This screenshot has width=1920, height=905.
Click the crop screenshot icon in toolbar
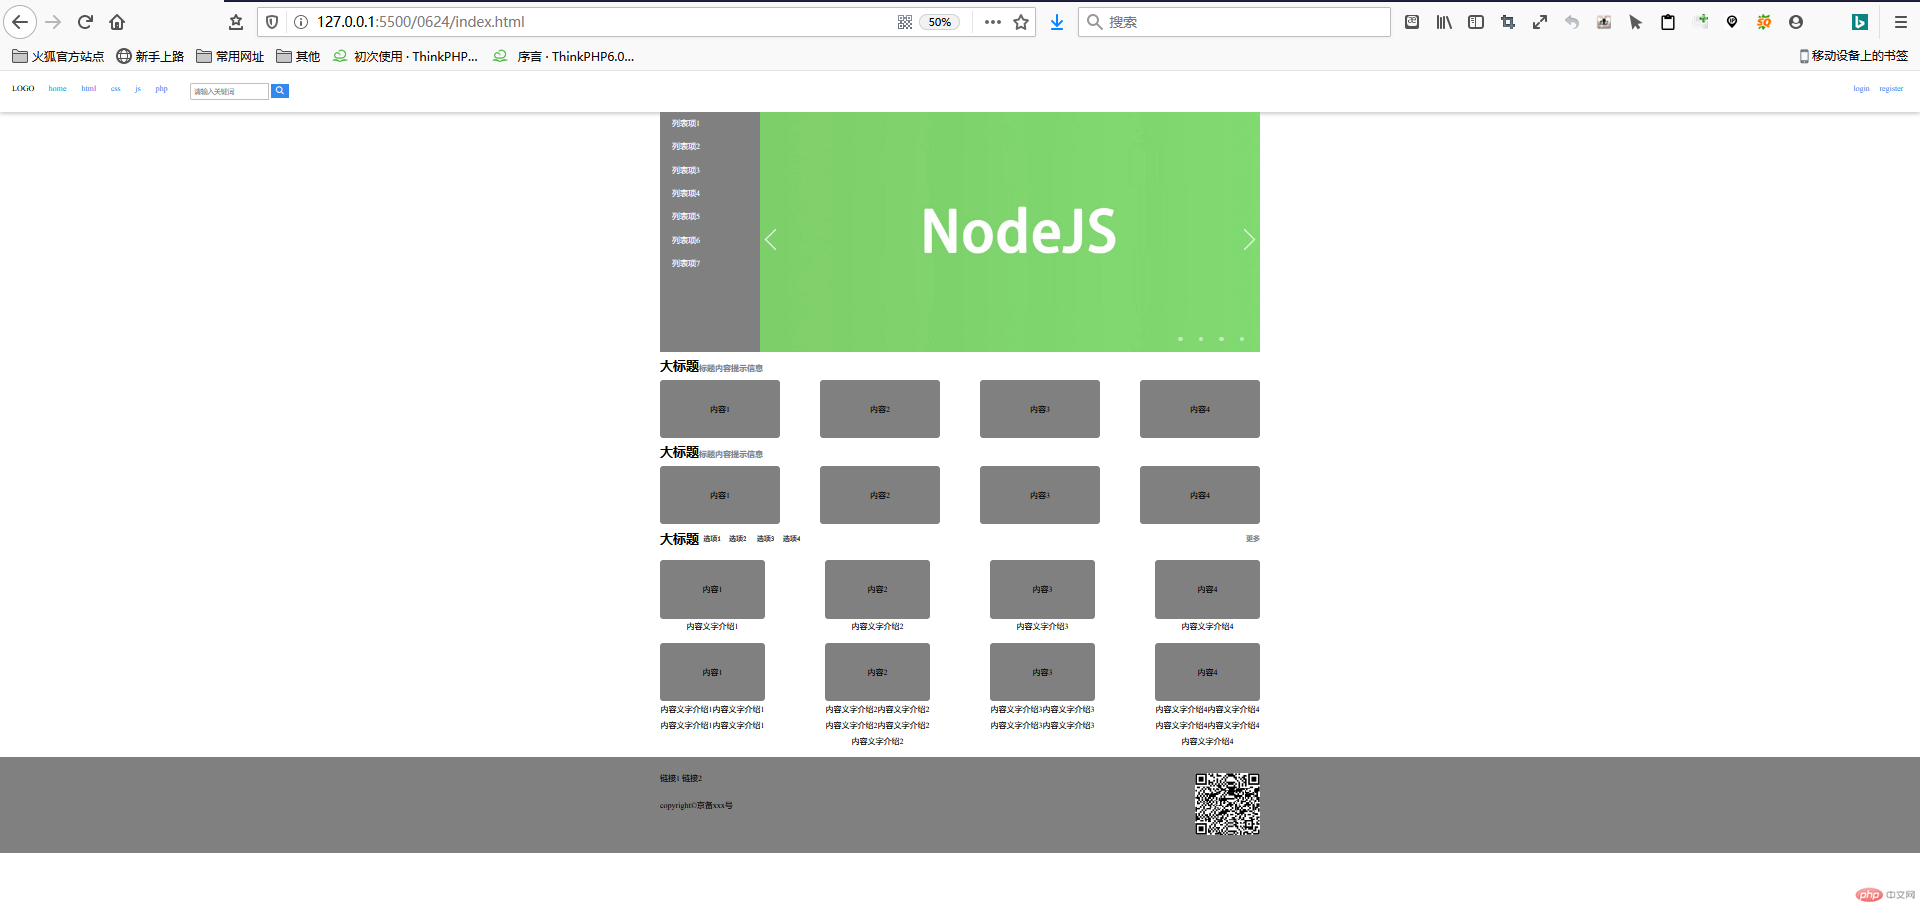point(1508,22)
